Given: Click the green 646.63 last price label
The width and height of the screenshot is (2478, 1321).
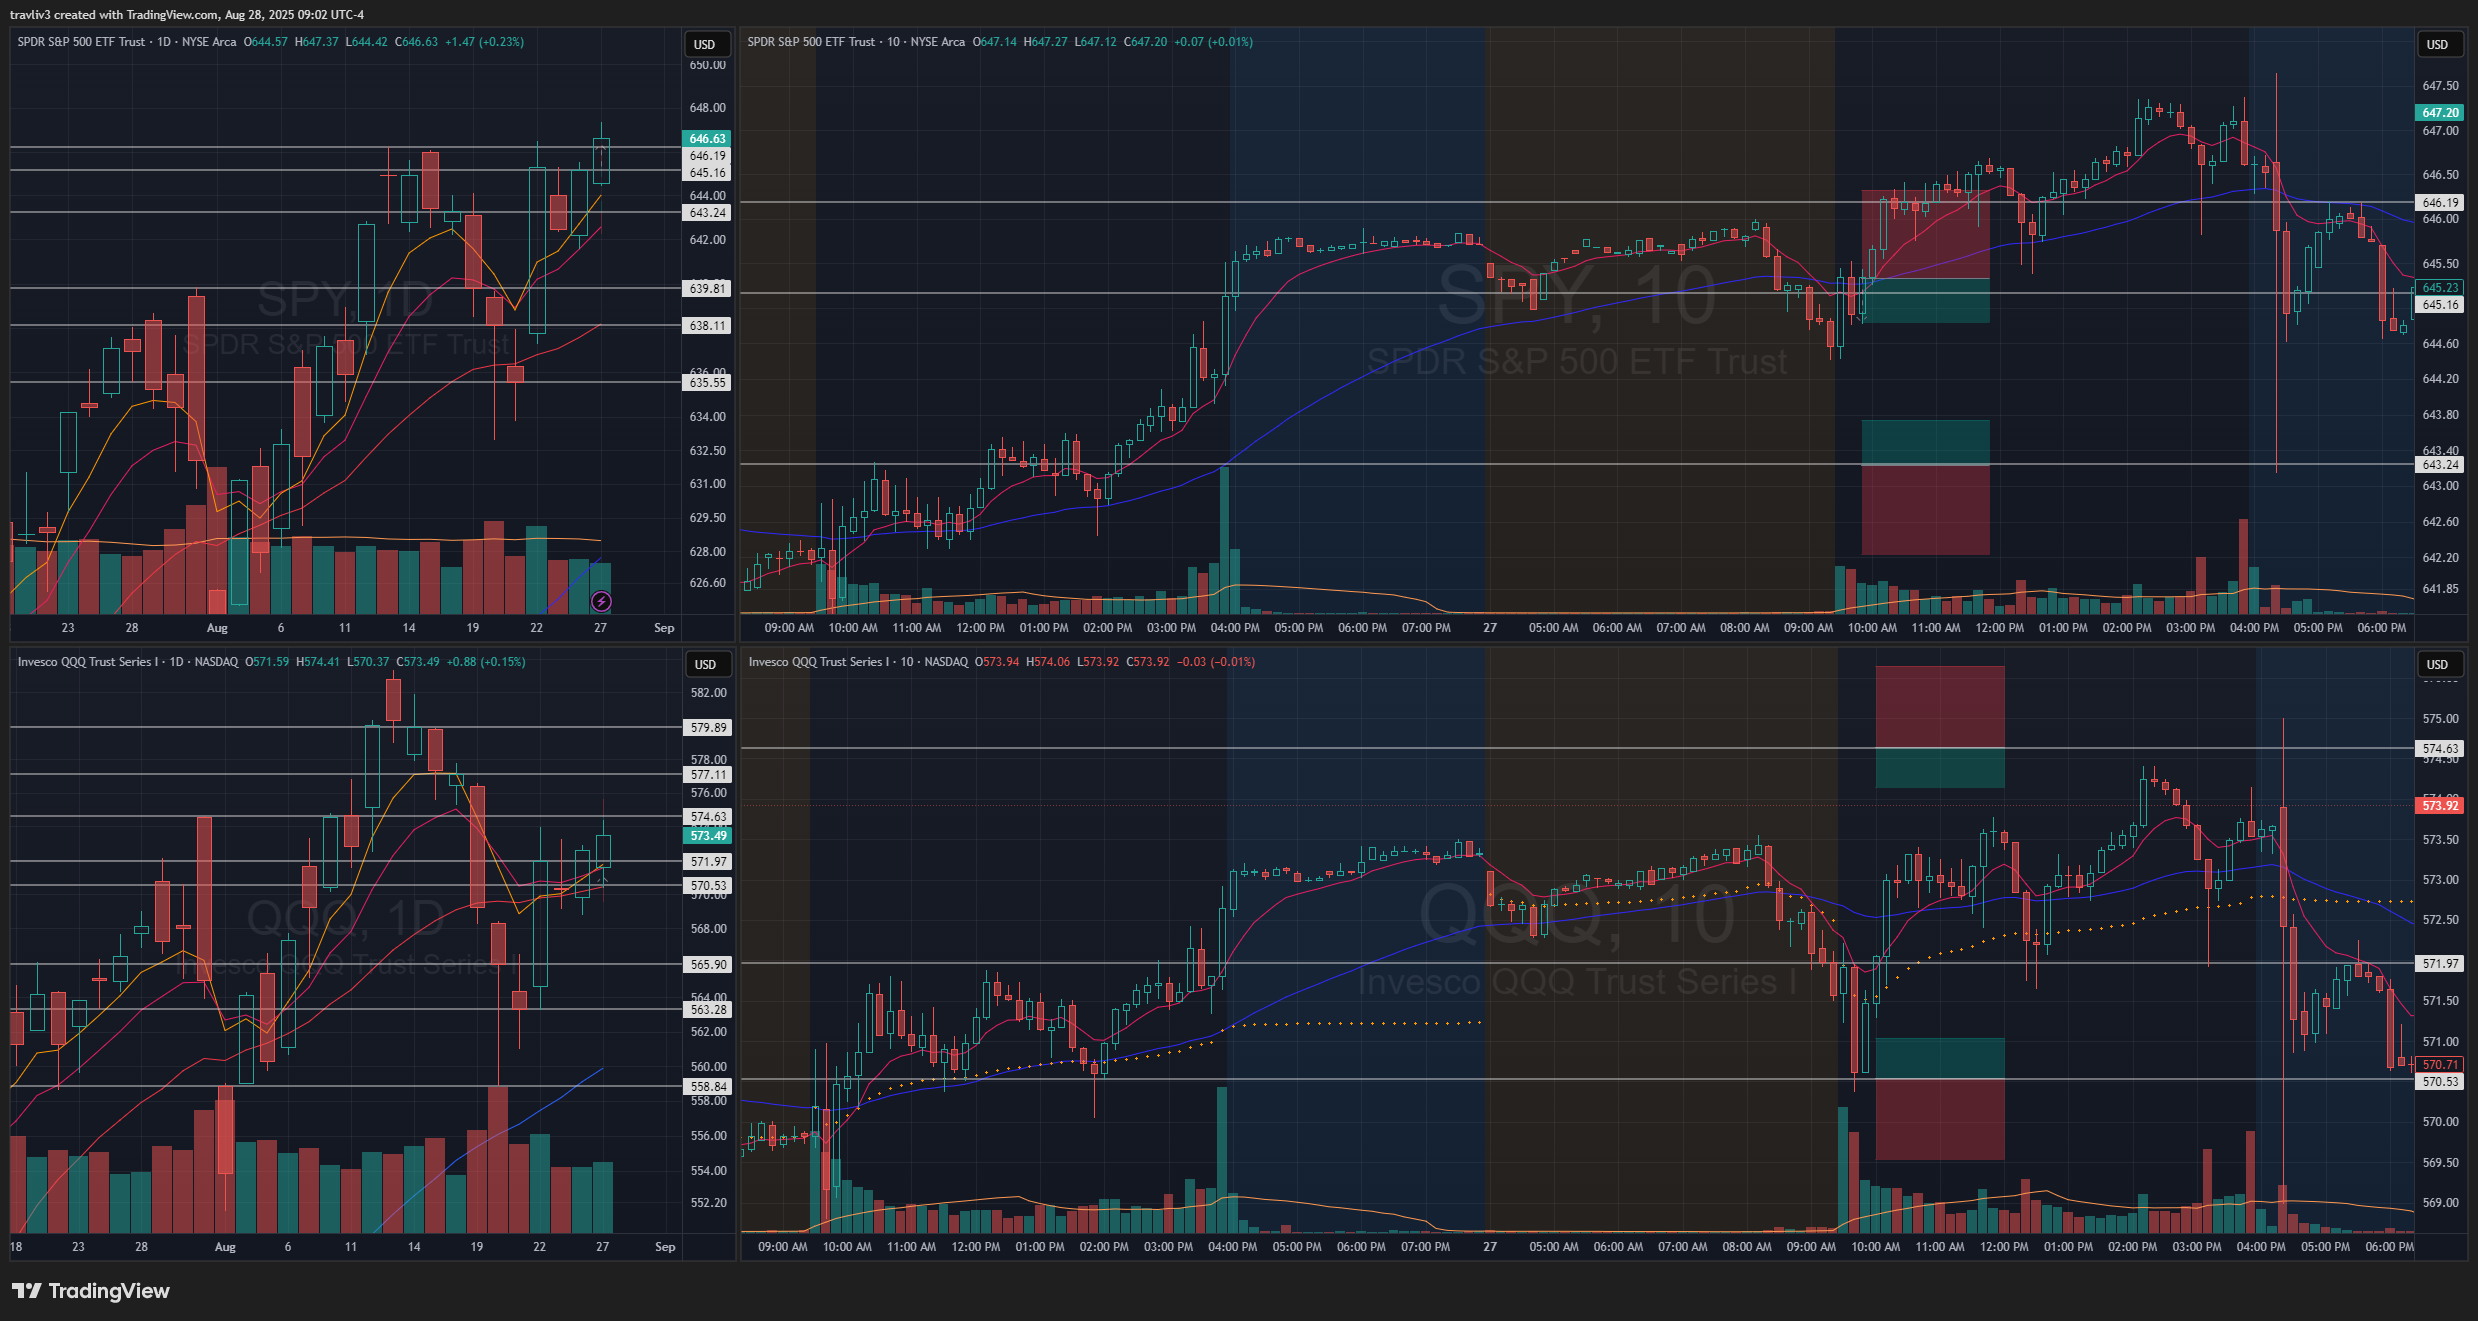Looking at the screenshot, I should pyautogui.click(x=707, y=139).
